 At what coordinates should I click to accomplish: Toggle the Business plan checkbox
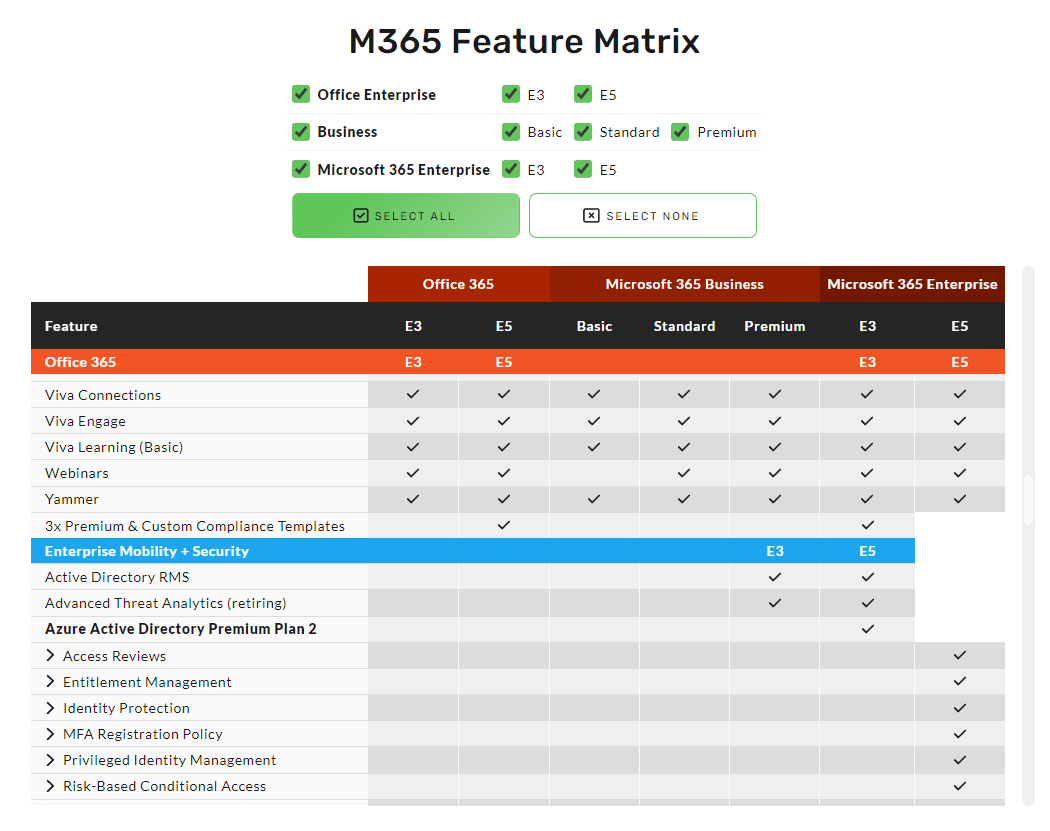tap(301, 131)
